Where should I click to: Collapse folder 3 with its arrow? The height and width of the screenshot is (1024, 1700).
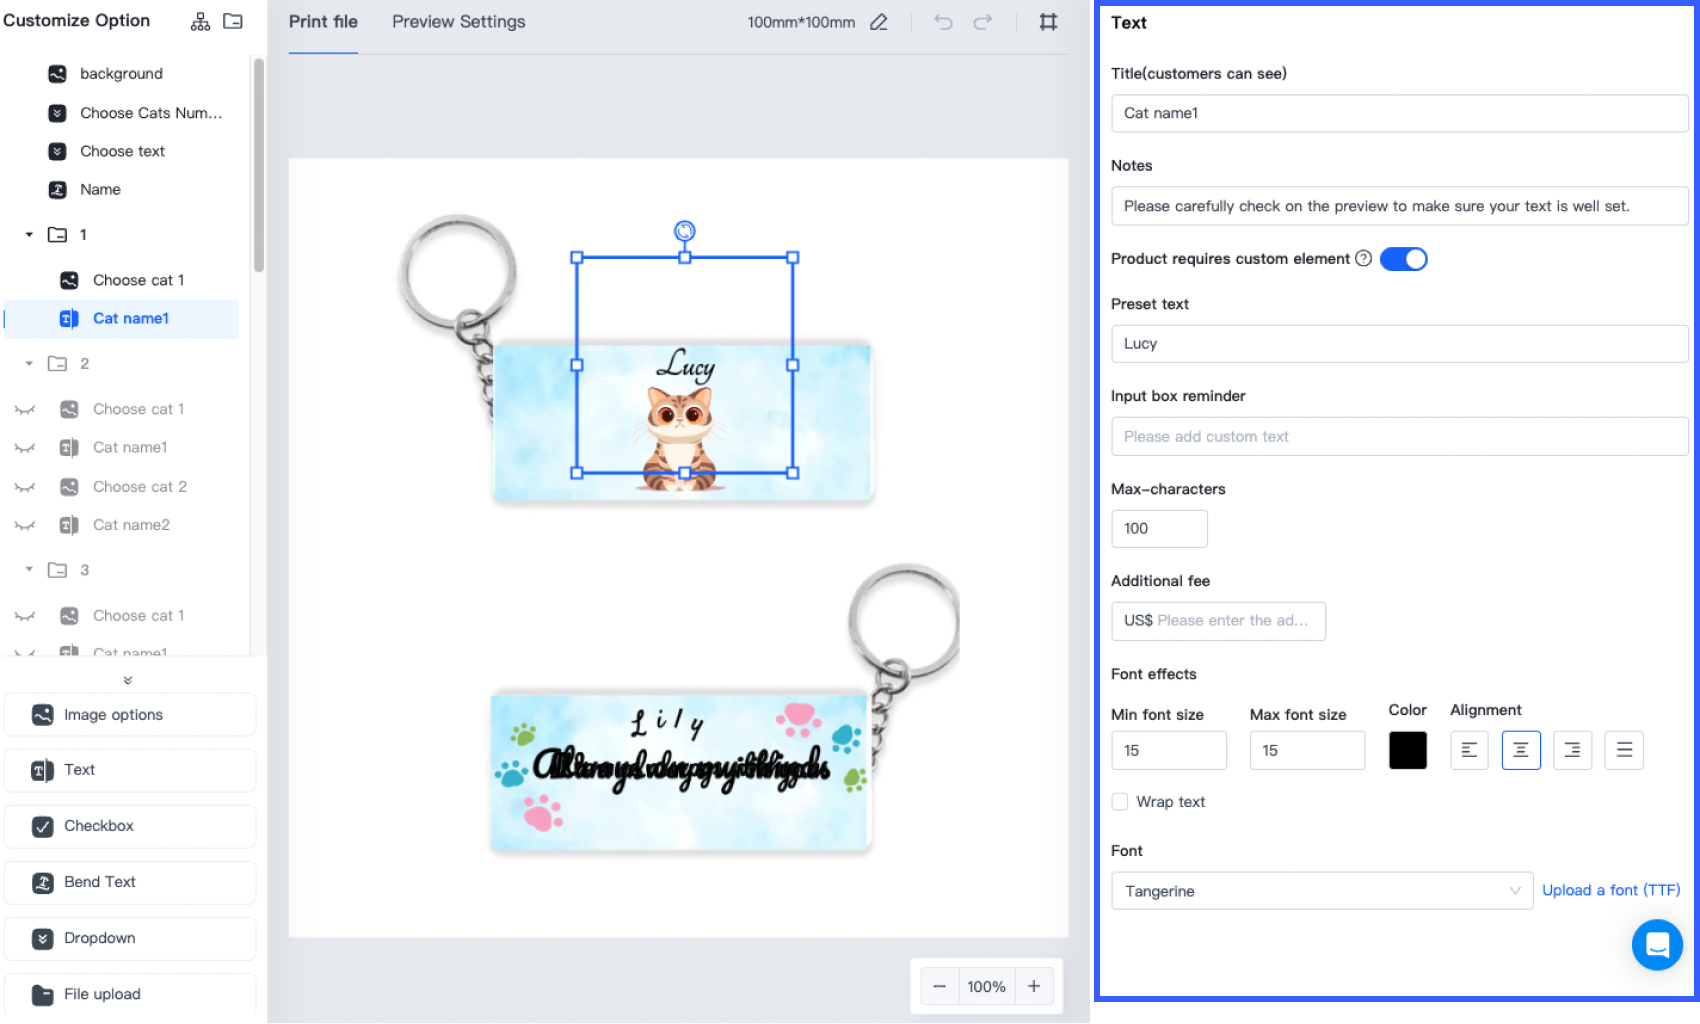[x=29, y=570]
